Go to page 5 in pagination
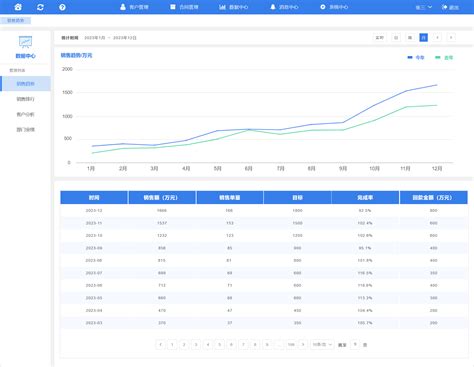 pos(220,344)
